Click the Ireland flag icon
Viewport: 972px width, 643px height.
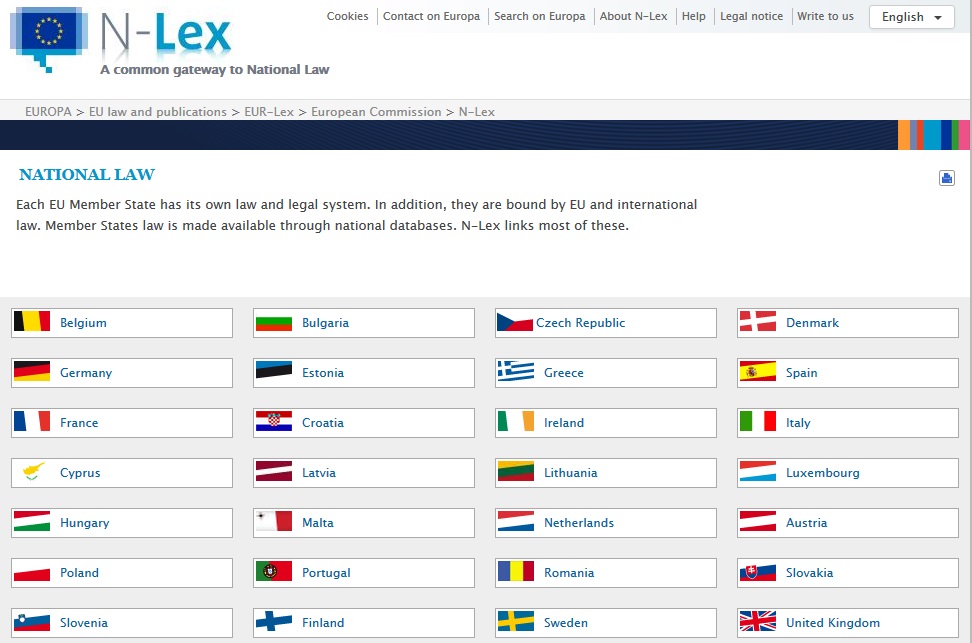pyautogui.click(x=515, y=422)
